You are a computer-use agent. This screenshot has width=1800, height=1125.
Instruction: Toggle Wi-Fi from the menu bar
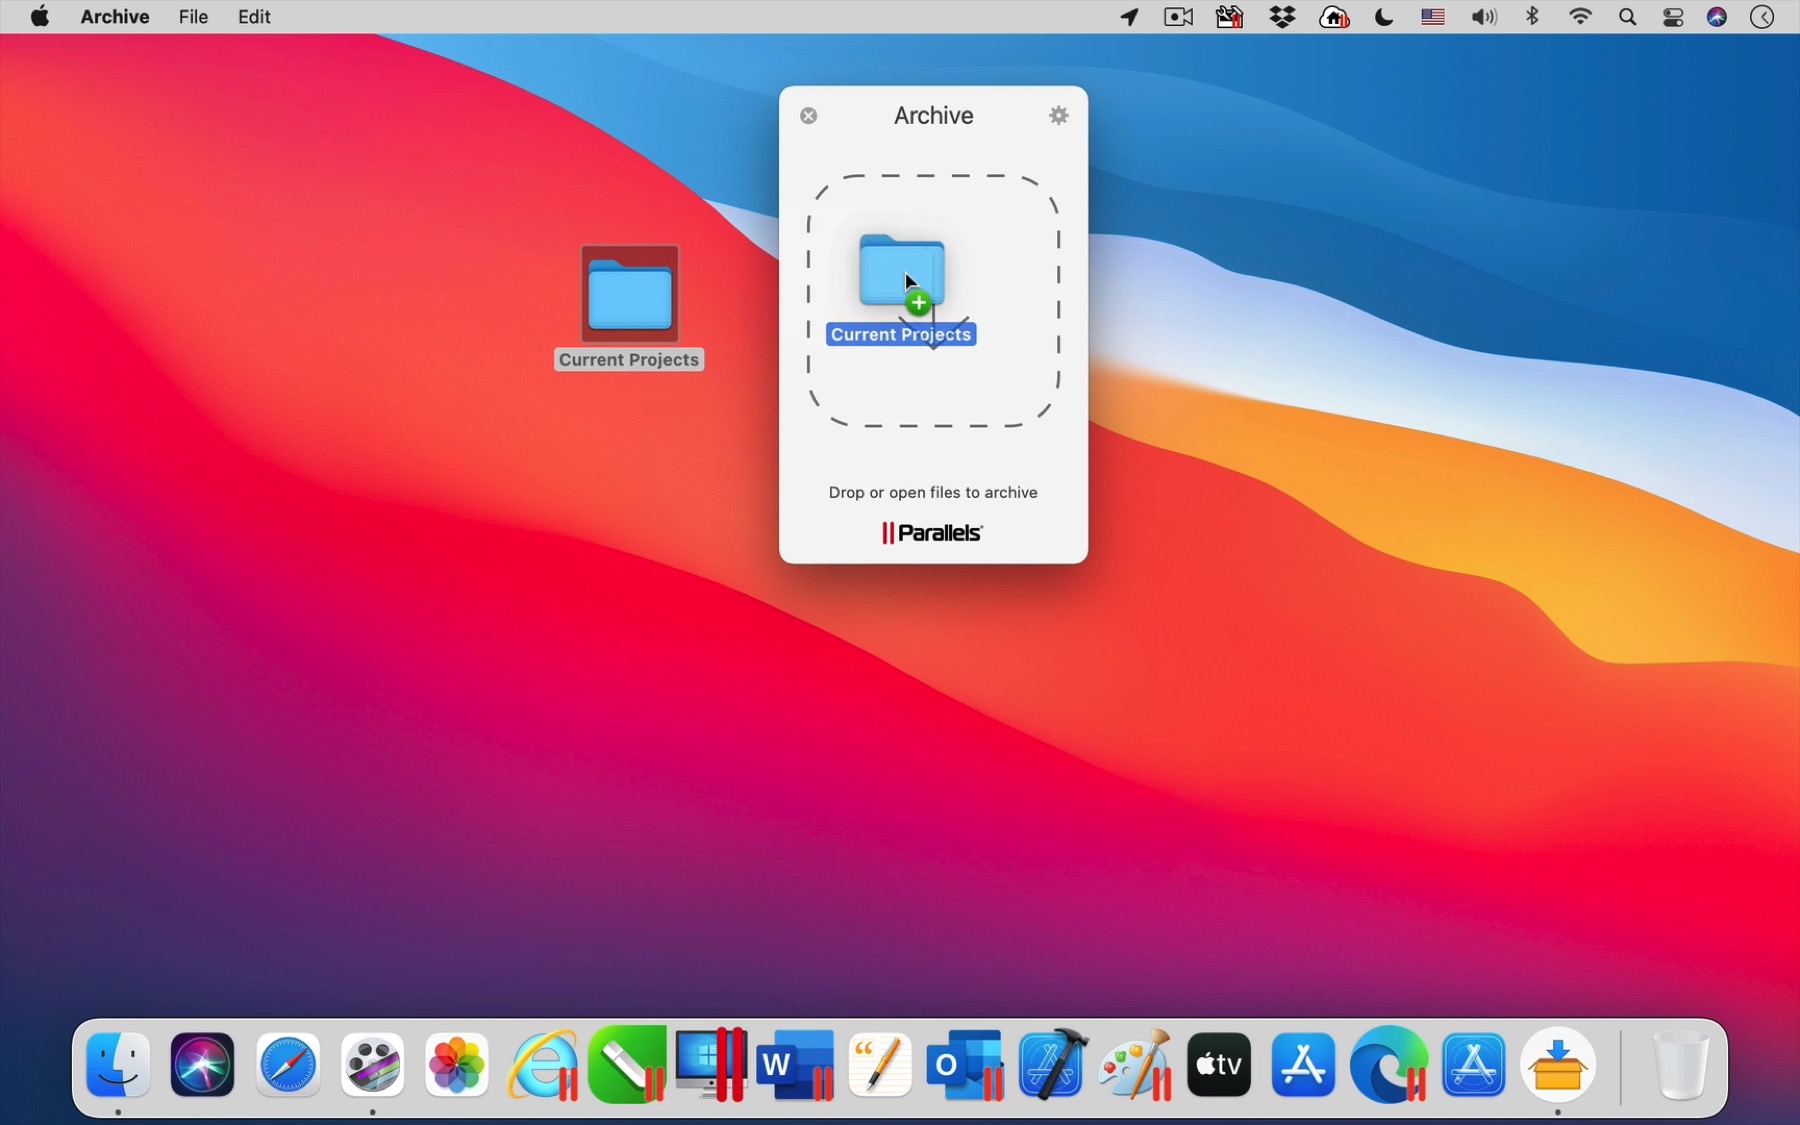tap(1580, 16)
